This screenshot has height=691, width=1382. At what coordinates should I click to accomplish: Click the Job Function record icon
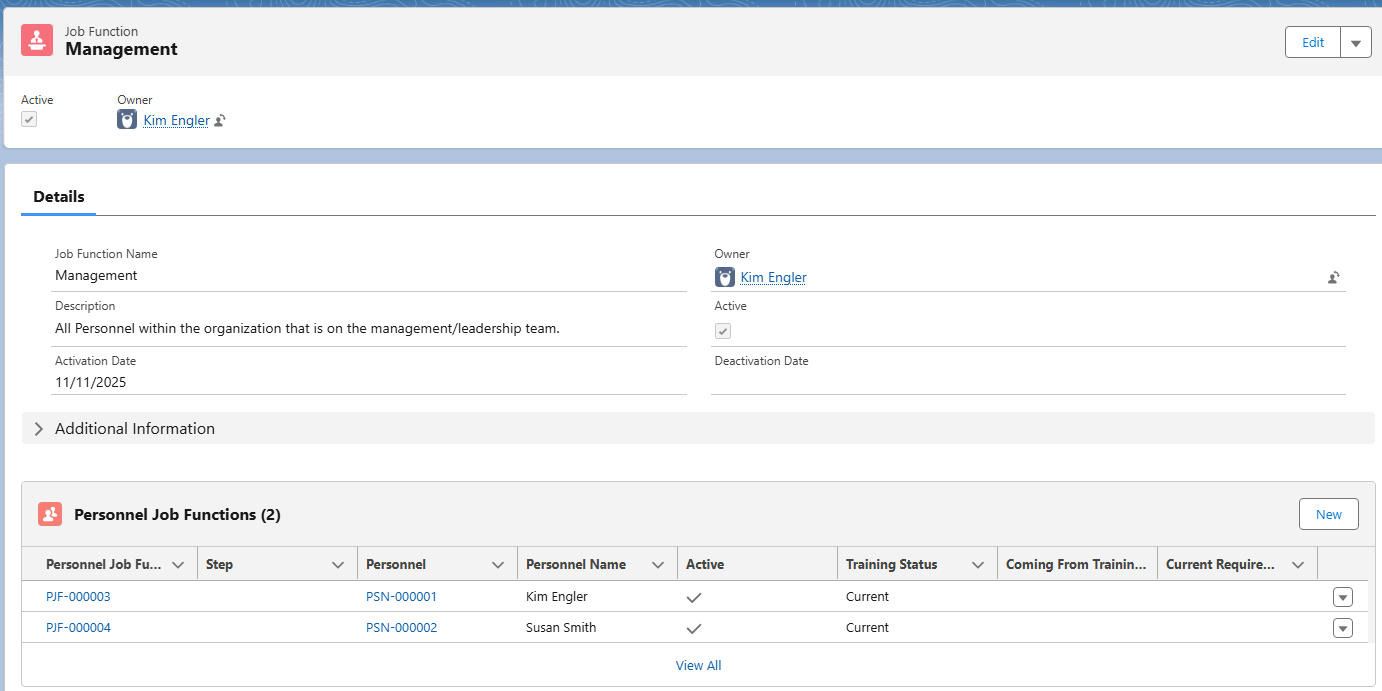click(37, 40)
